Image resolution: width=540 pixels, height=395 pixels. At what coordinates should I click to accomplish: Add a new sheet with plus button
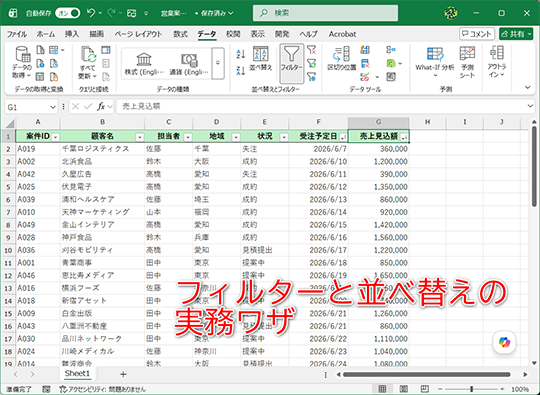pyautogui.click(x=123, y=374)
